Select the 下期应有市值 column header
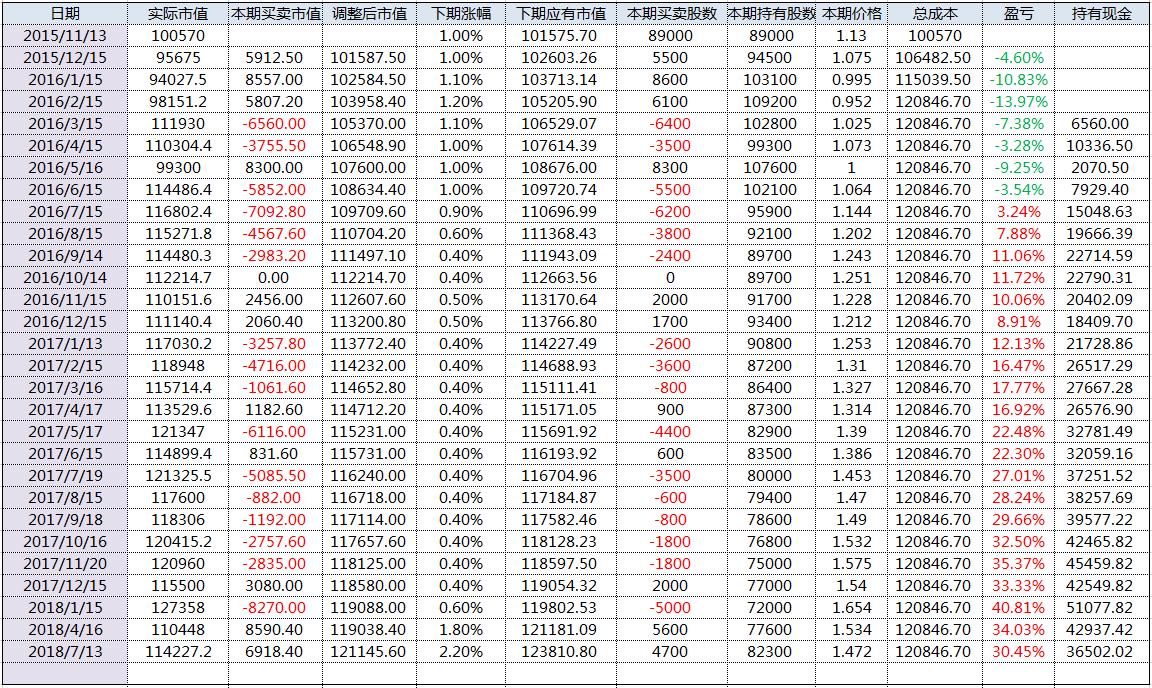Screen dimensions: 1152x688 [561, 14]
